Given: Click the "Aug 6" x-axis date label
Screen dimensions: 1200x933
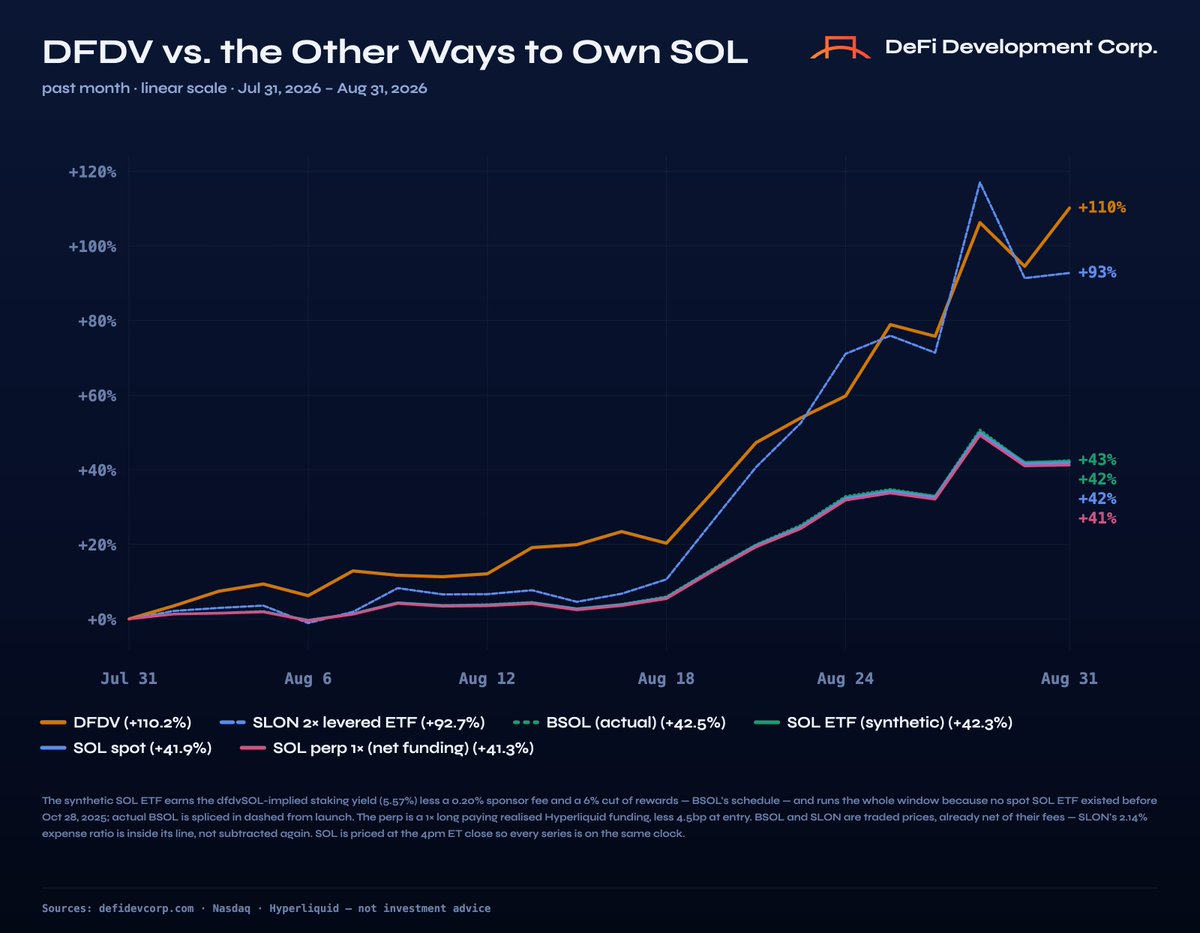Looking at the screenshot, I should pyautogui.click(x=308, y=678).
